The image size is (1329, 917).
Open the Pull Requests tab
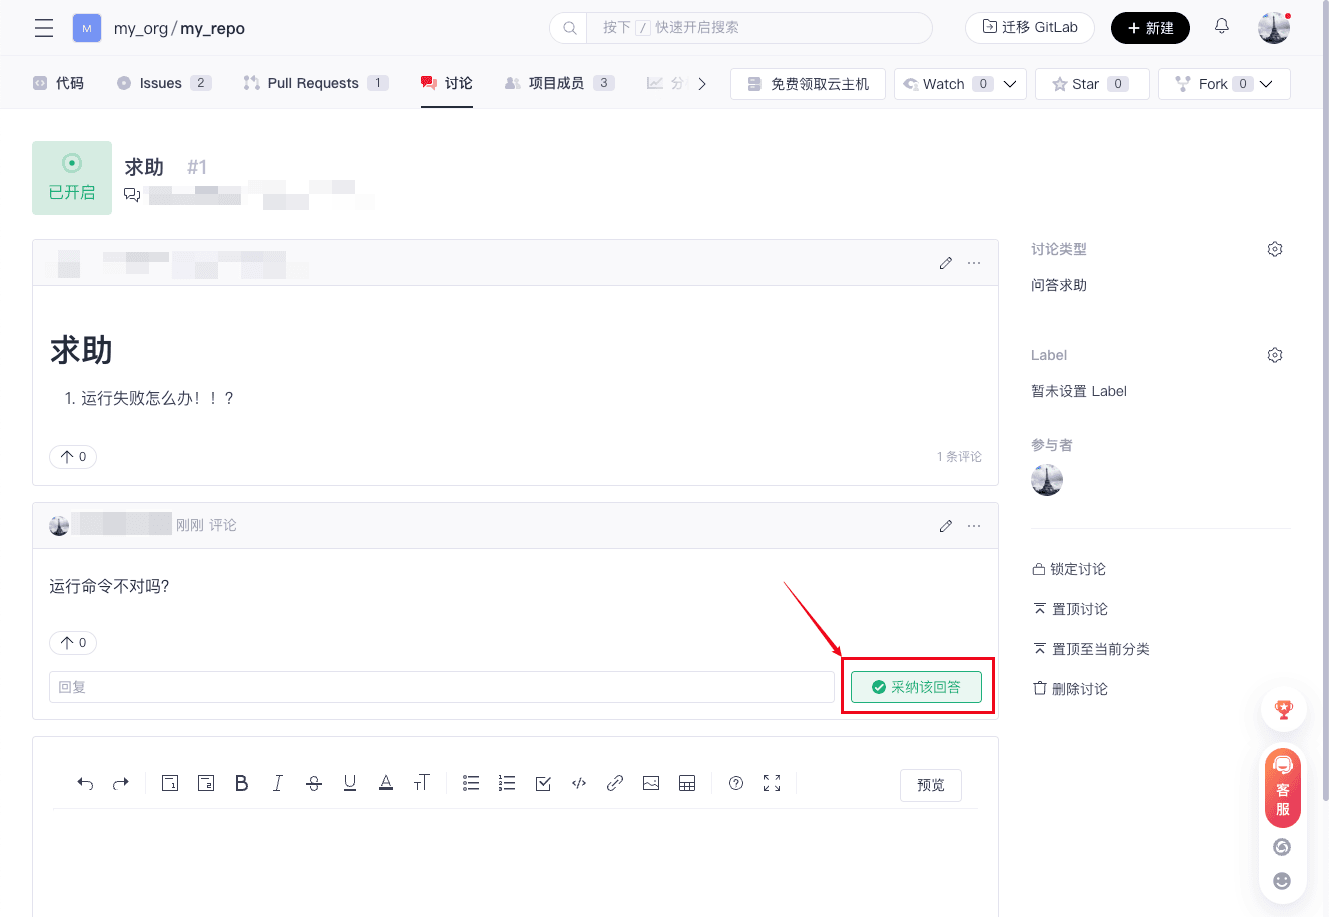(314, 83)
